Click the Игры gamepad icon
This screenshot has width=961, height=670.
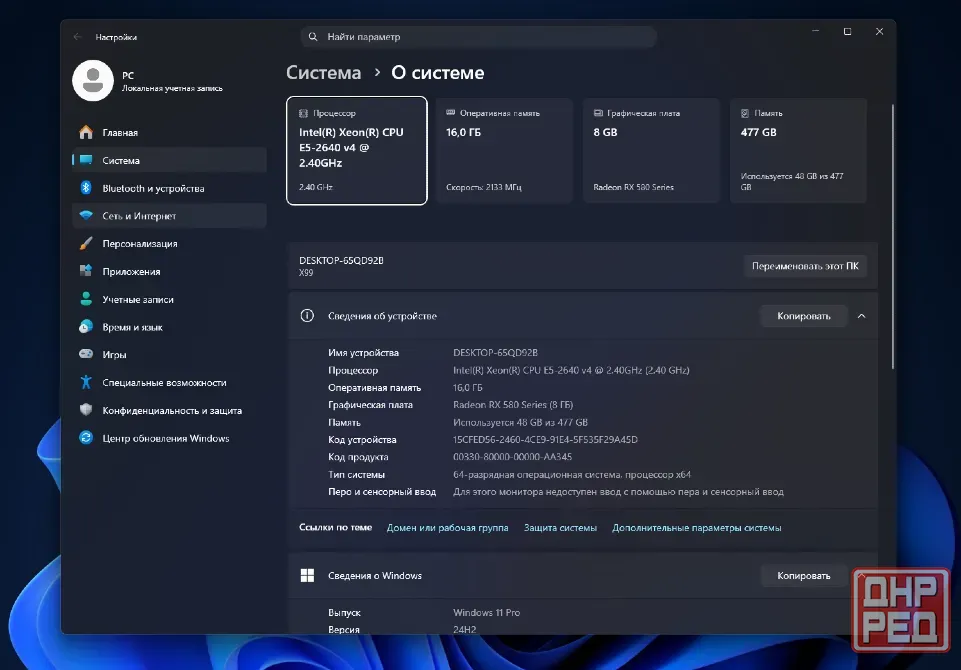(86, 354)
